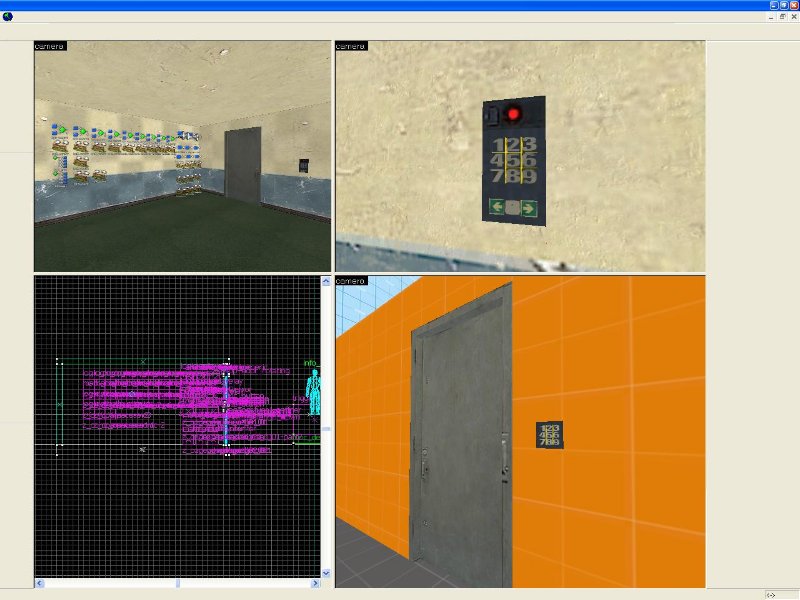Viewport: 800px width, 600px height.
Task: Click digit 5 on the close-up keypad
Action: click(511, 160)
